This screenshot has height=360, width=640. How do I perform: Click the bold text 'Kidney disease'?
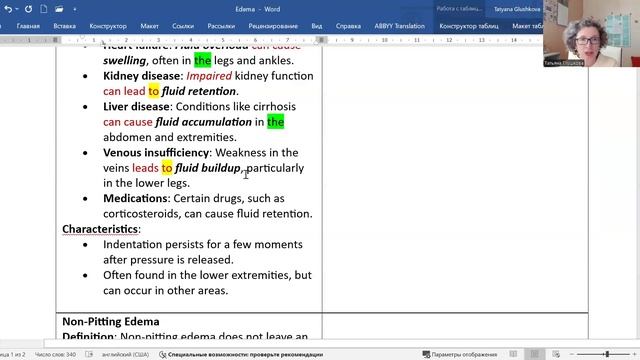[x=141, y=76]
